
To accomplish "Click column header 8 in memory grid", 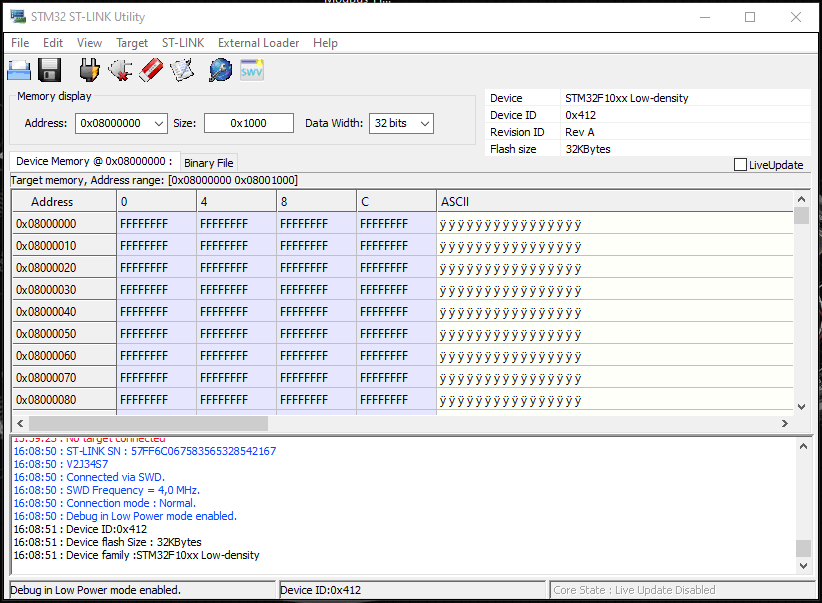I will click(x=316, y=201).
